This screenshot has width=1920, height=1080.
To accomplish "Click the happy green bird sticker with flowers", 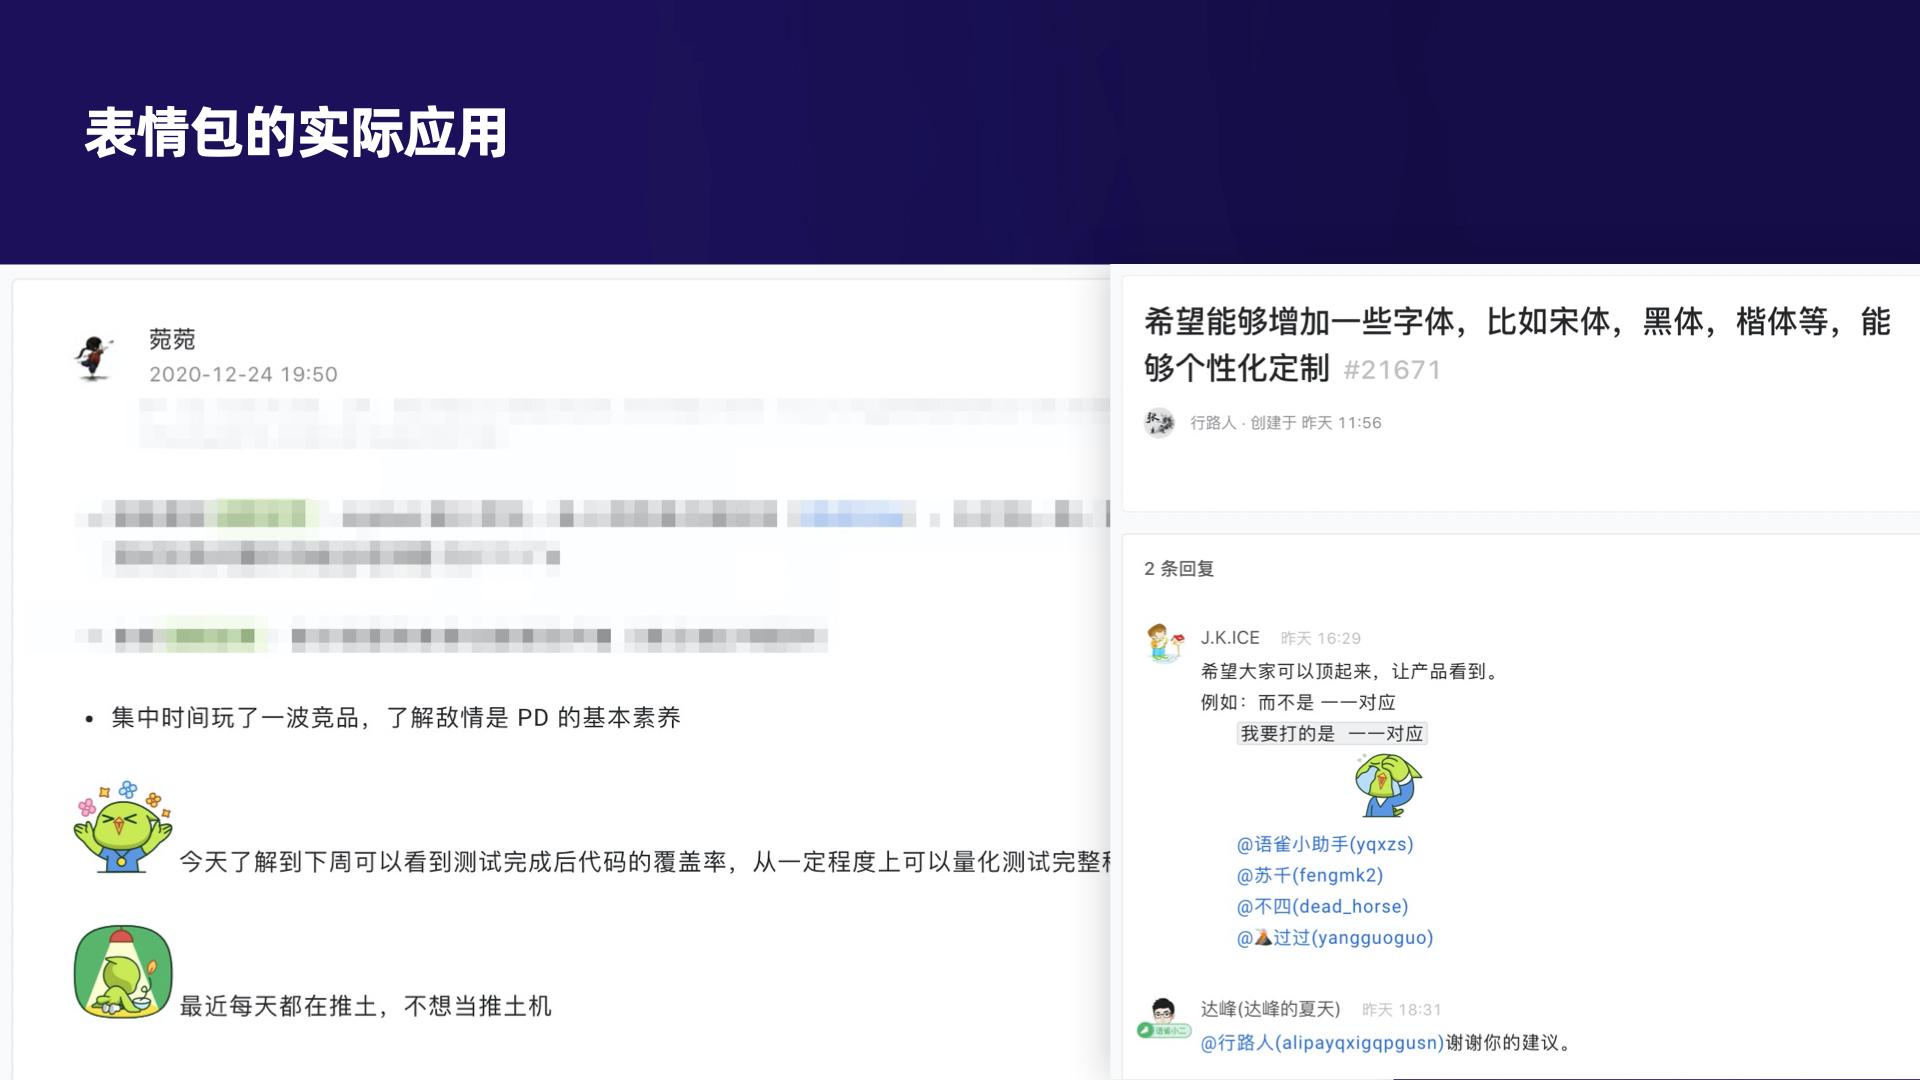I will pos(123,828).
